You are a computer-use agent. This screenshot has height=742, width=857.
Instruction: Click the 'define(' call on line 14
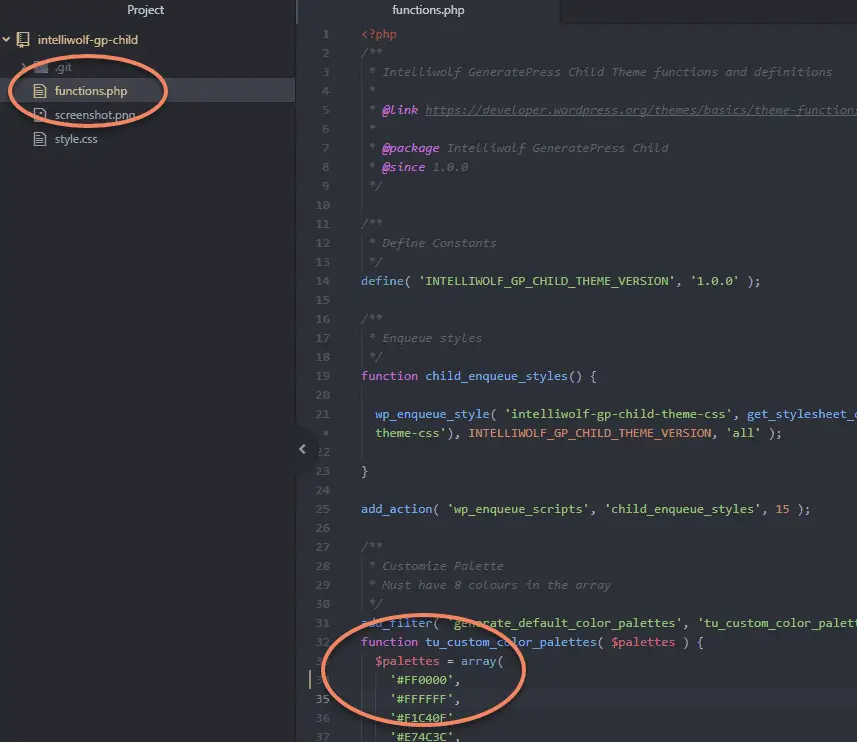point(385,281)
